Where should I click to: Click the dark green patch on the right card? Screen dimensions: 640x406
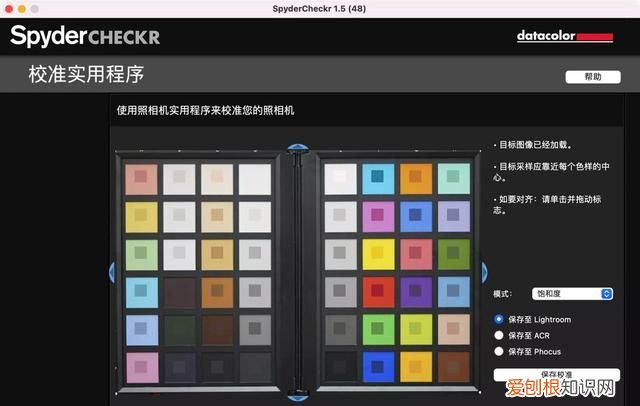(x=454, y=254)
